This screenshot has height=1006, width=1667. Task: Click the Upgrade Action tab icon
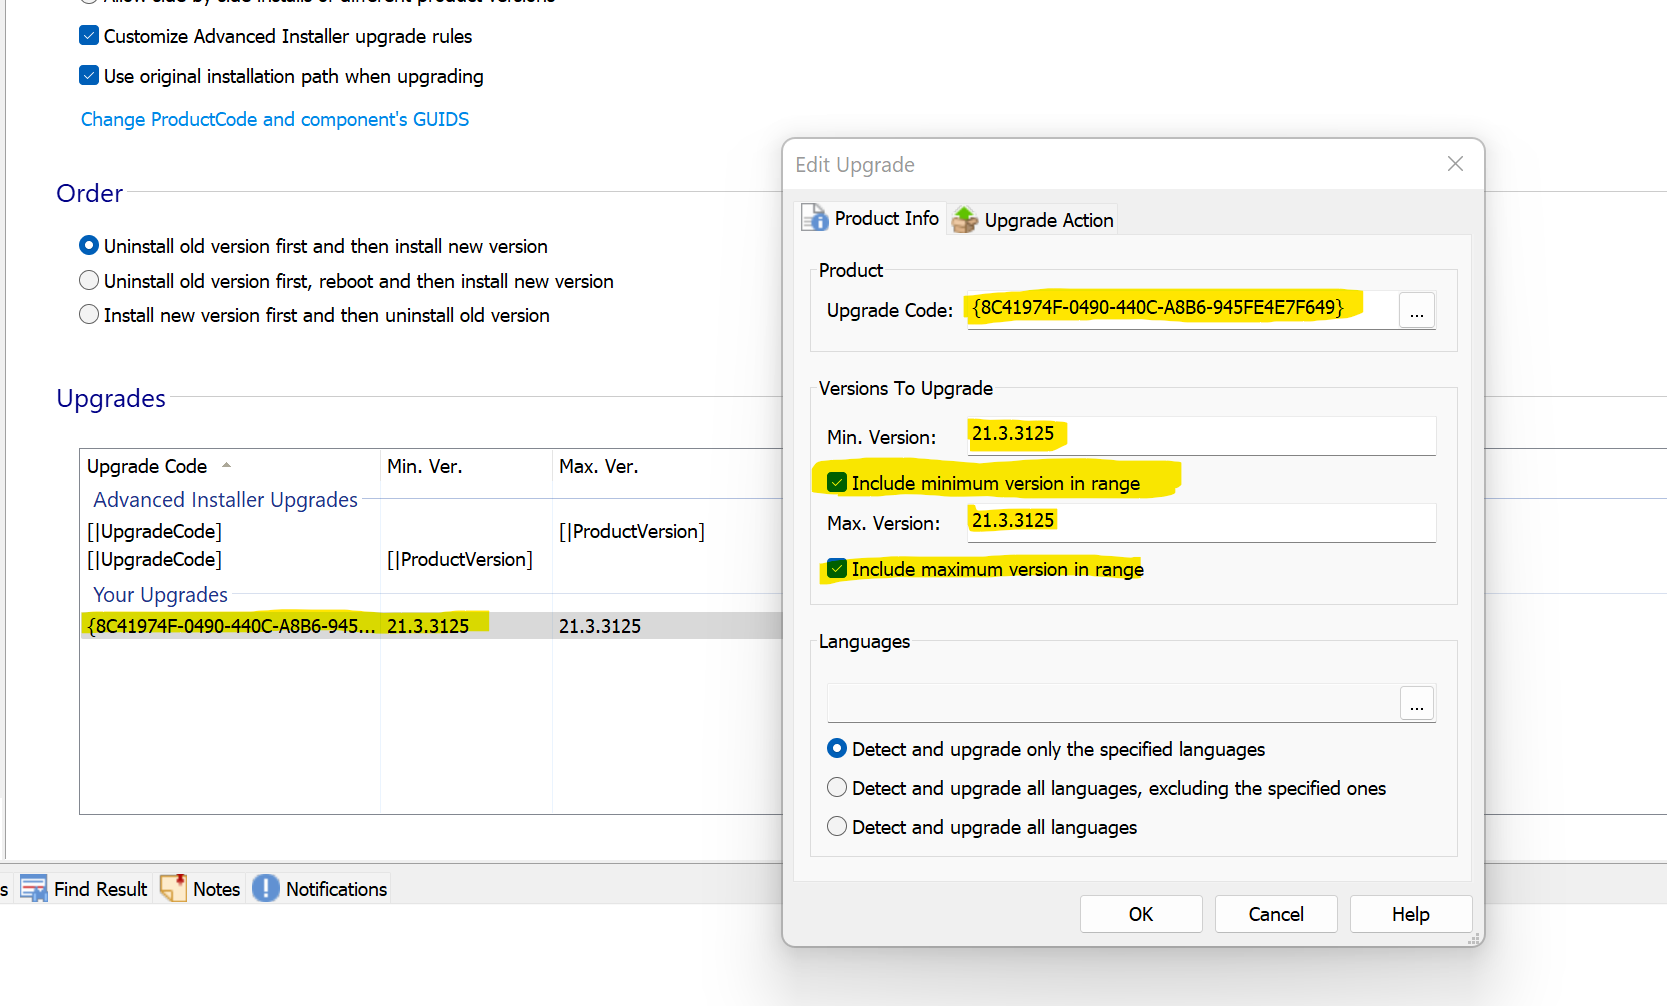[x=965, y=220]
